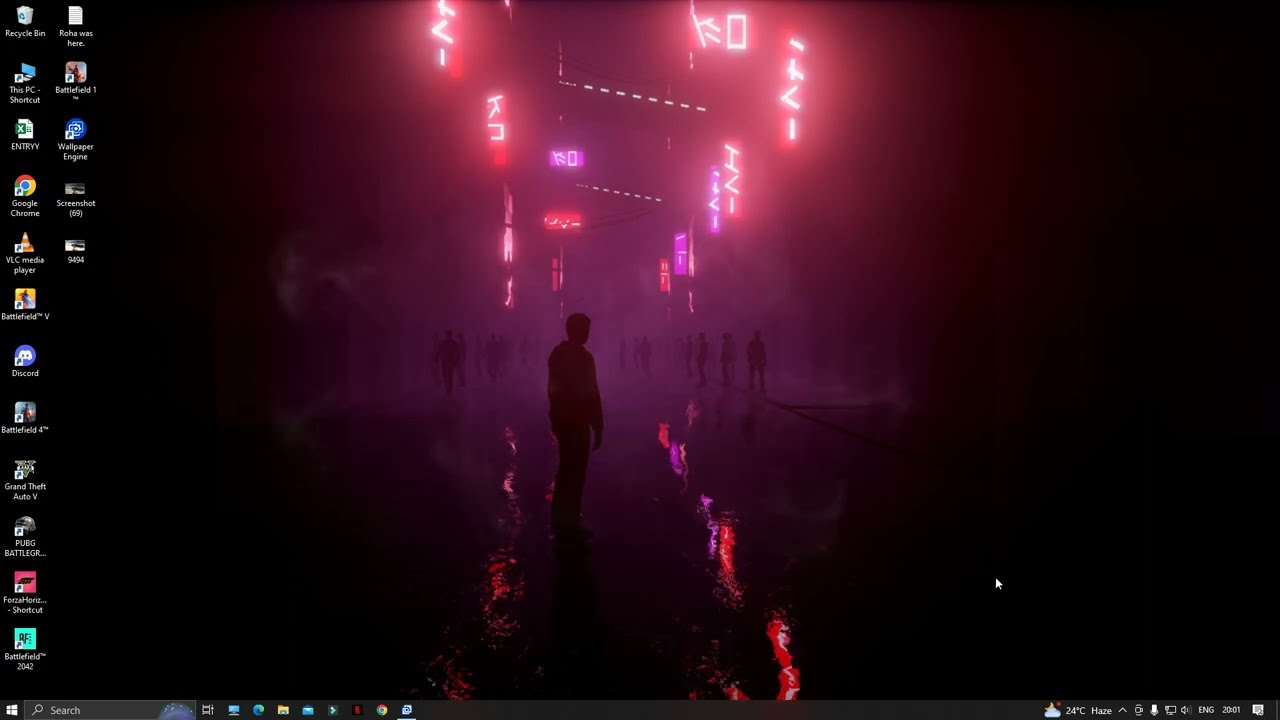
Task: Switch the ENG input language indicator
Action: (x=1206, y=710)
